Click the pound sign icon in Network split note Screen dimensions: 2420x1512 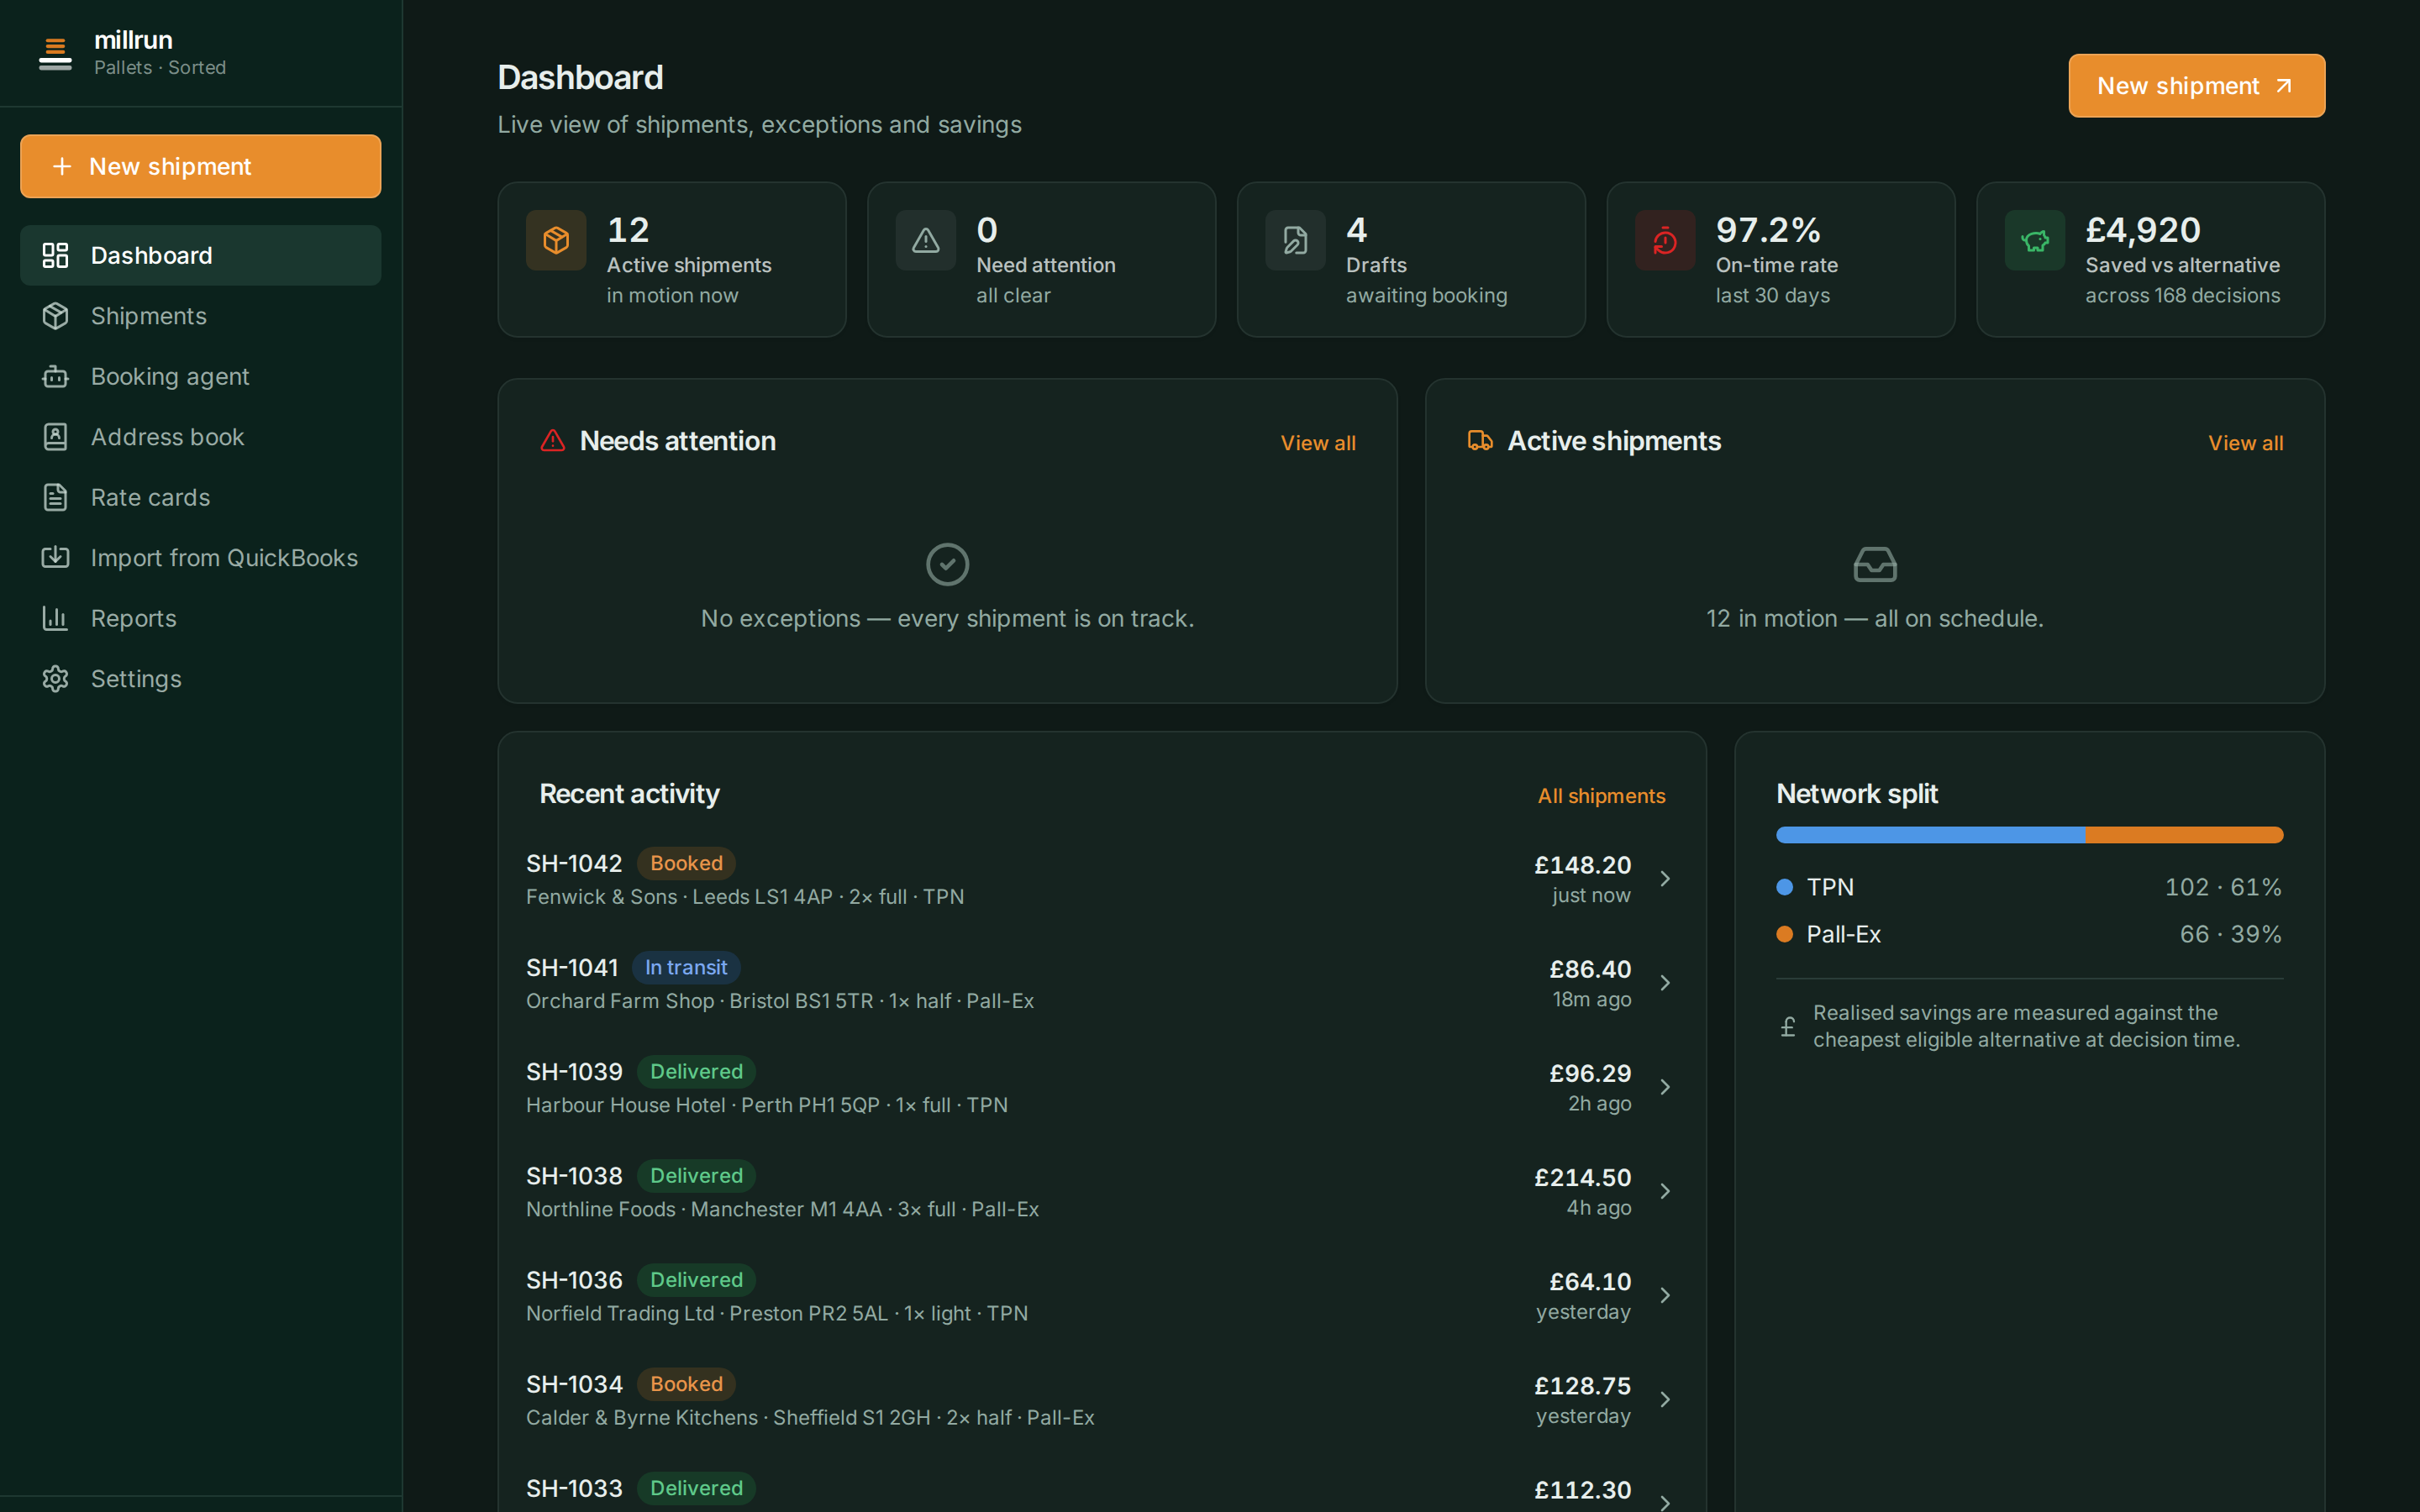click(1788, 1026)
